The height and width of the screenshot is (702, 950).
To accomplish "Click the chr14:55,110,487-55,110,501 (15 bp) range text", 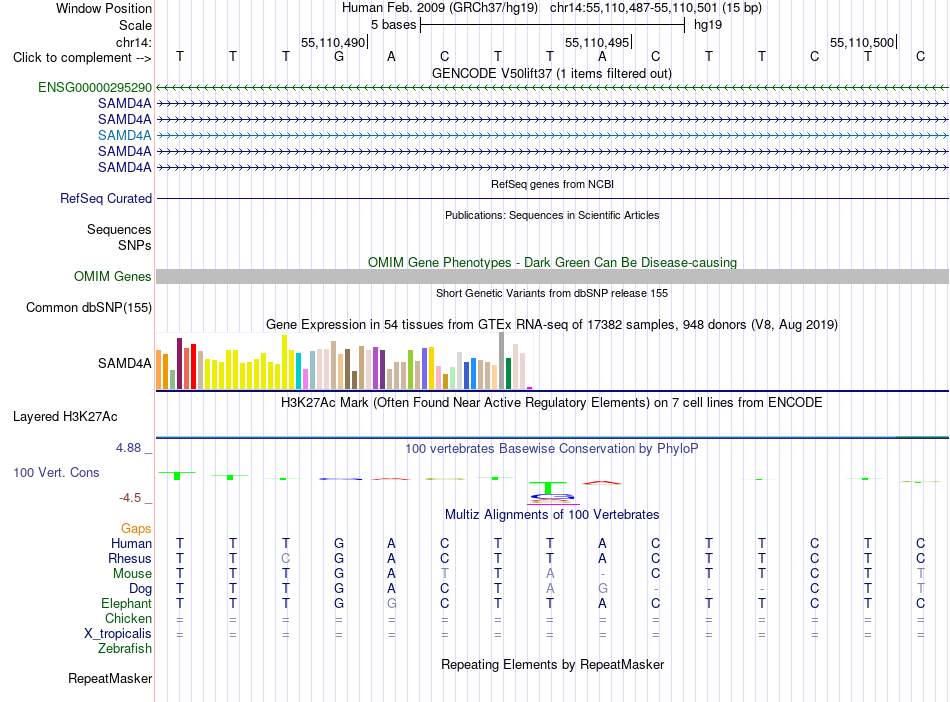I will pyautogui.click(x=656, y=8).
